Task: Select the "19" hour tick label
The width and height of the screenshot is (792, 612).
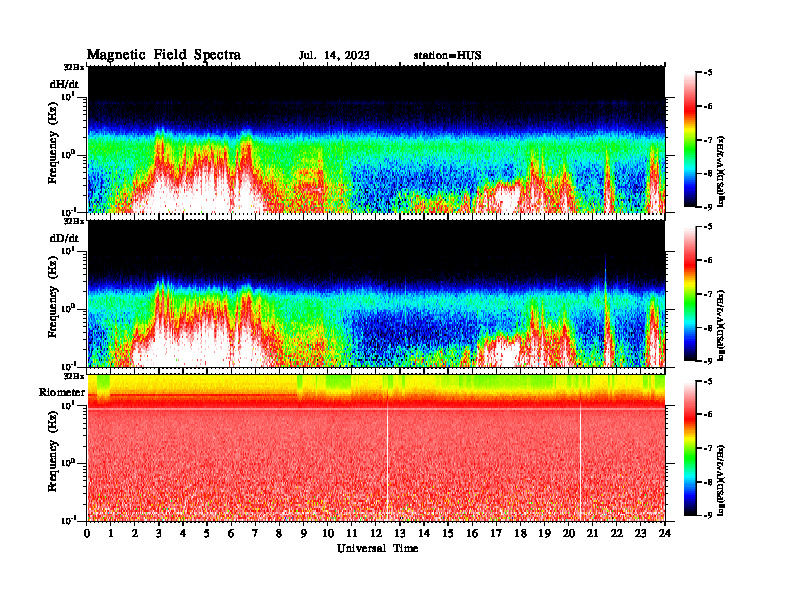Action: click(544, 533)
